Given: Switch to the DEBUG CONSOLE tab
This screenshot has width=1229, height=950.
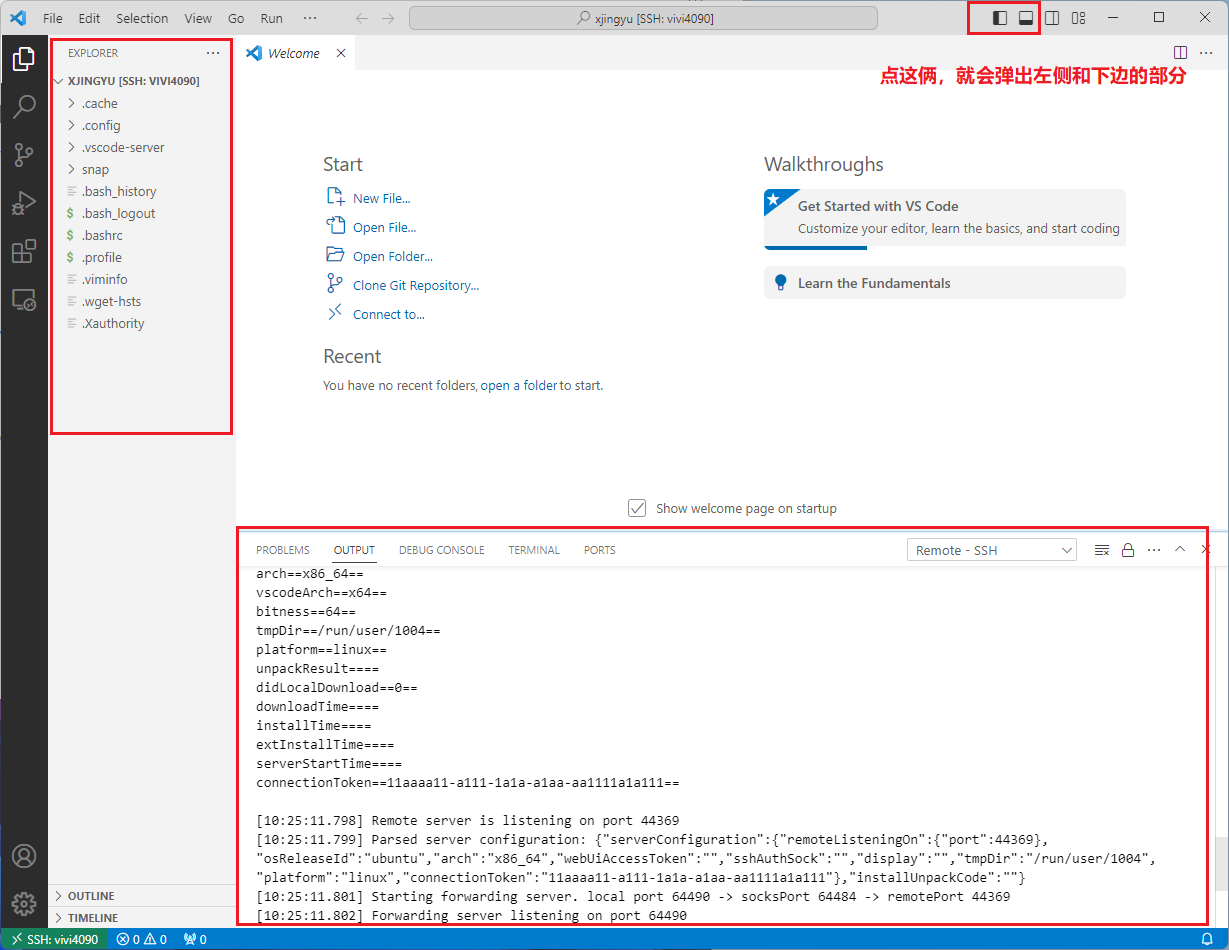Looking at the screenshot, I should point(441,550).
